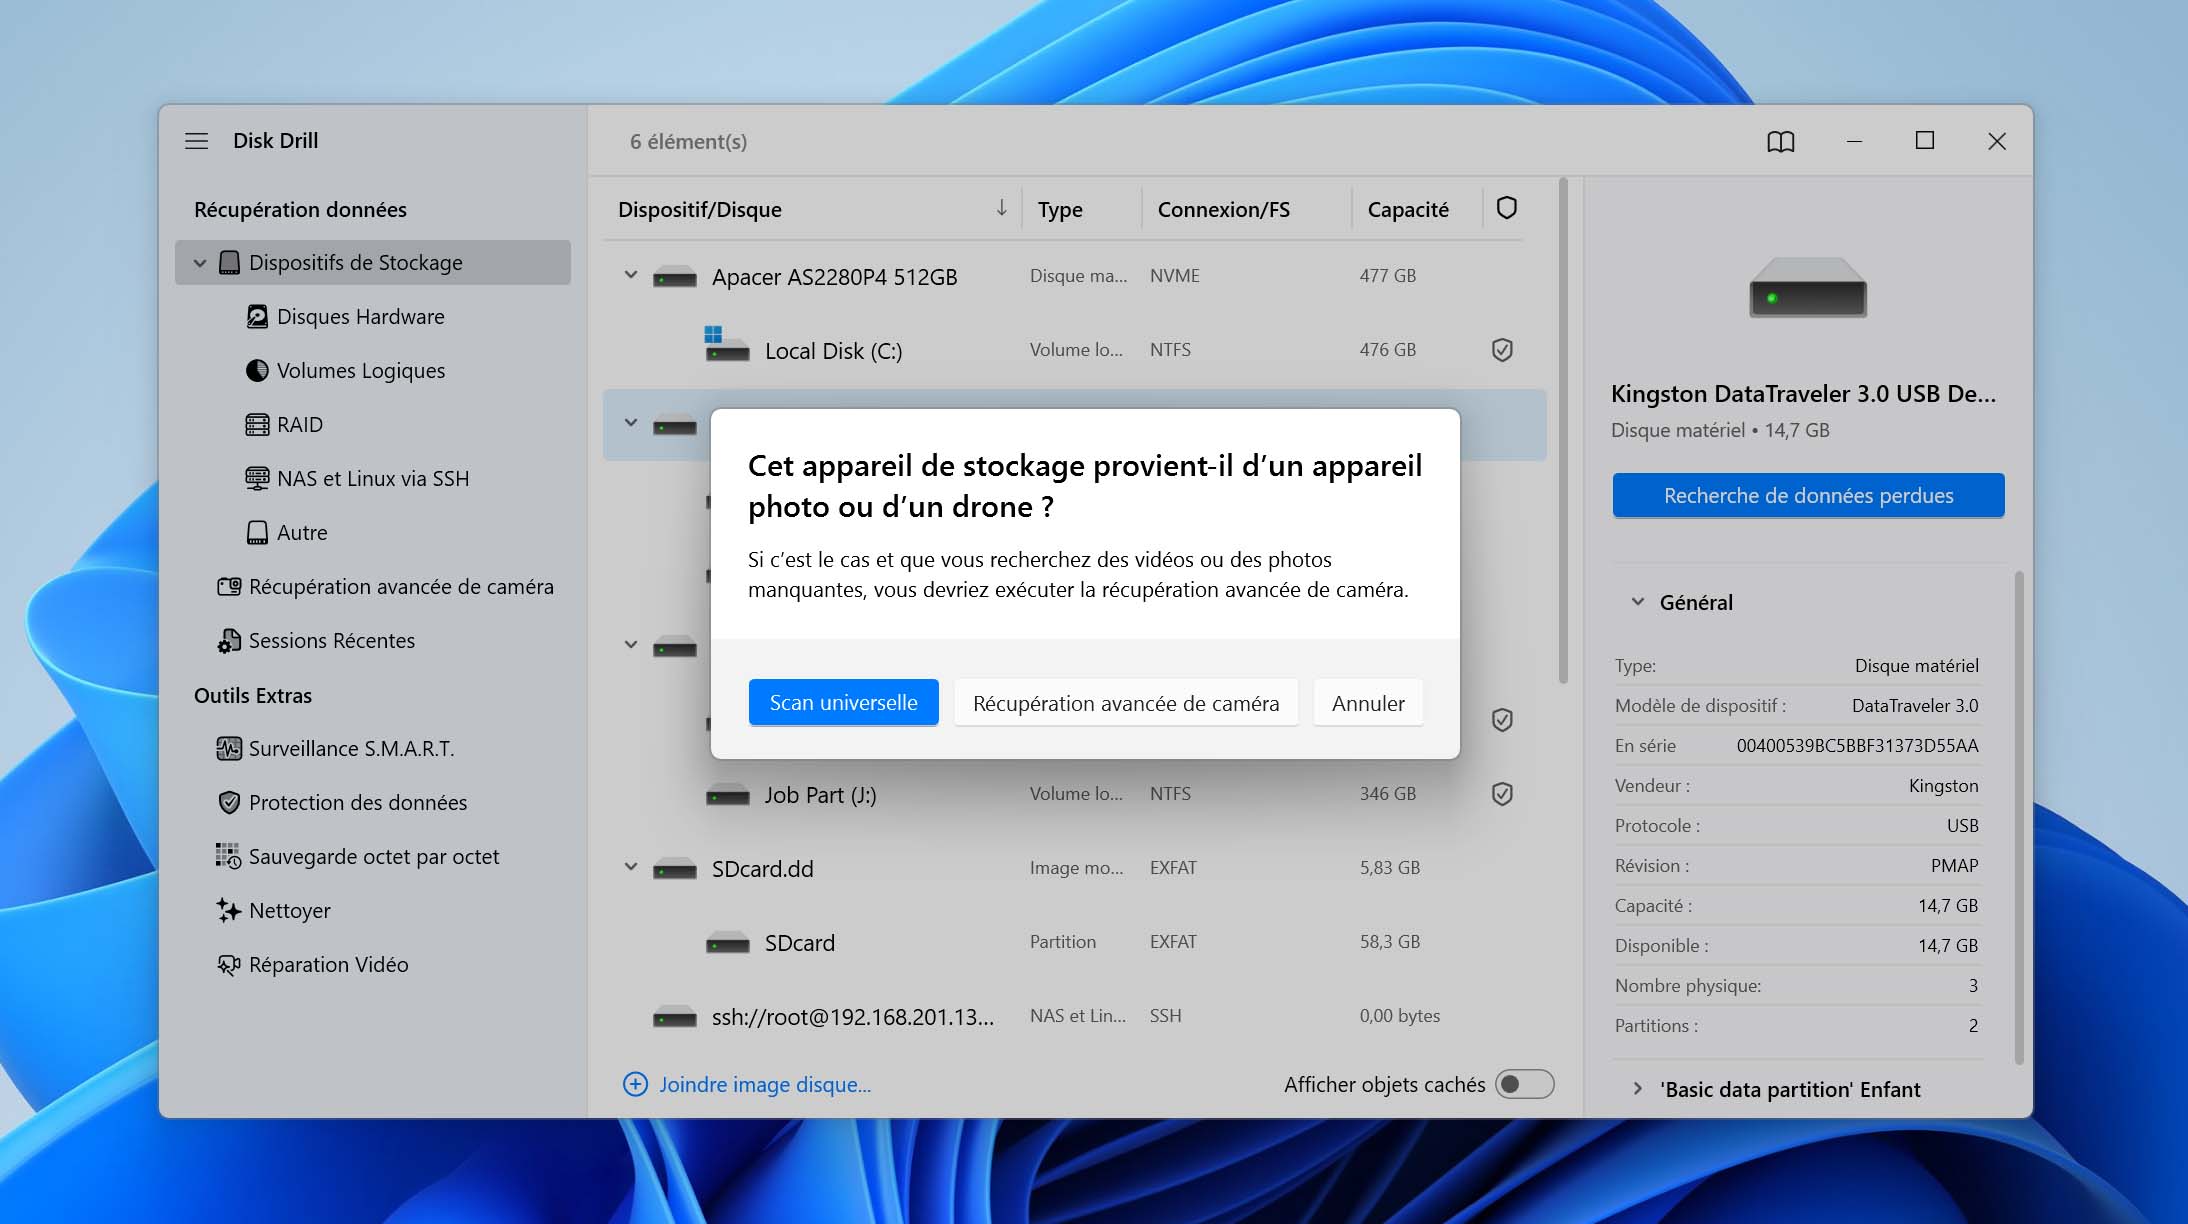
Task: Click the Type column header
Action: pos(1060,210)
